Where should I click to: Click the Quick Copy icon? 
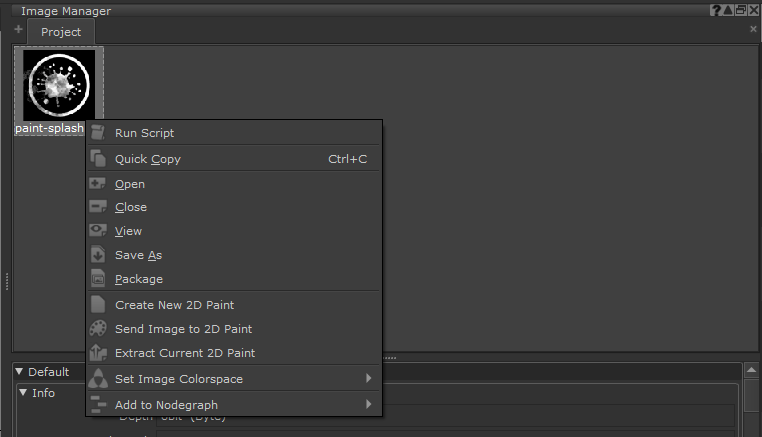pyautogui.click(x=97, y=159)
